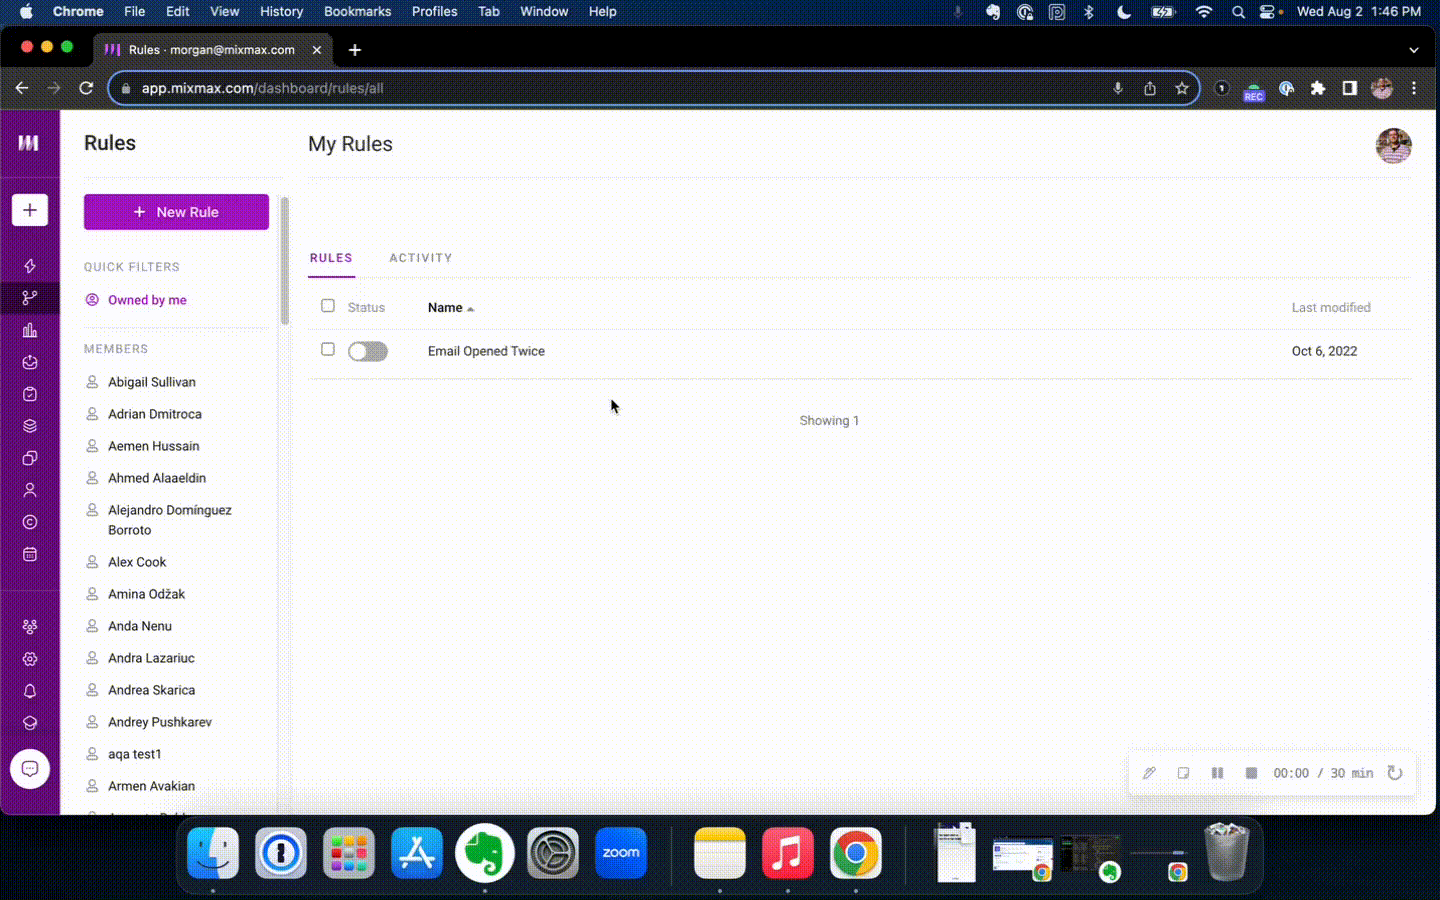Switch to the Activity tab
The height and width of the screenshot is (900, 1440).
click(x=420, y=258)
